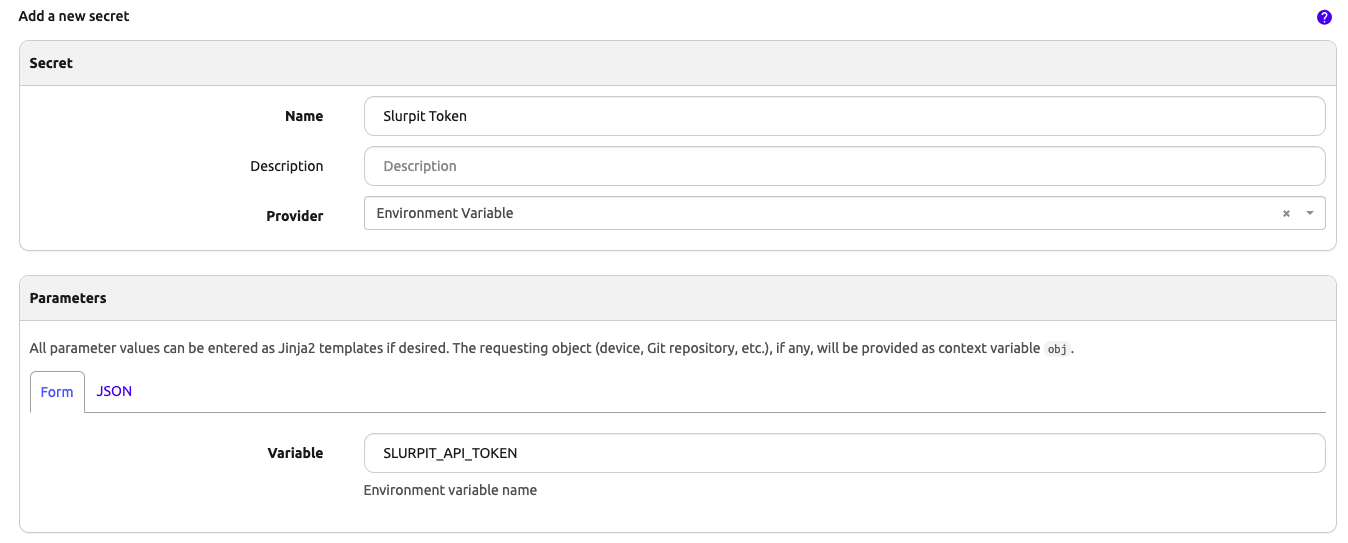This screenshot has width=1348, height=543.
Task: Clear the Provider selection with the x icon
Action: pos(1286,214)
